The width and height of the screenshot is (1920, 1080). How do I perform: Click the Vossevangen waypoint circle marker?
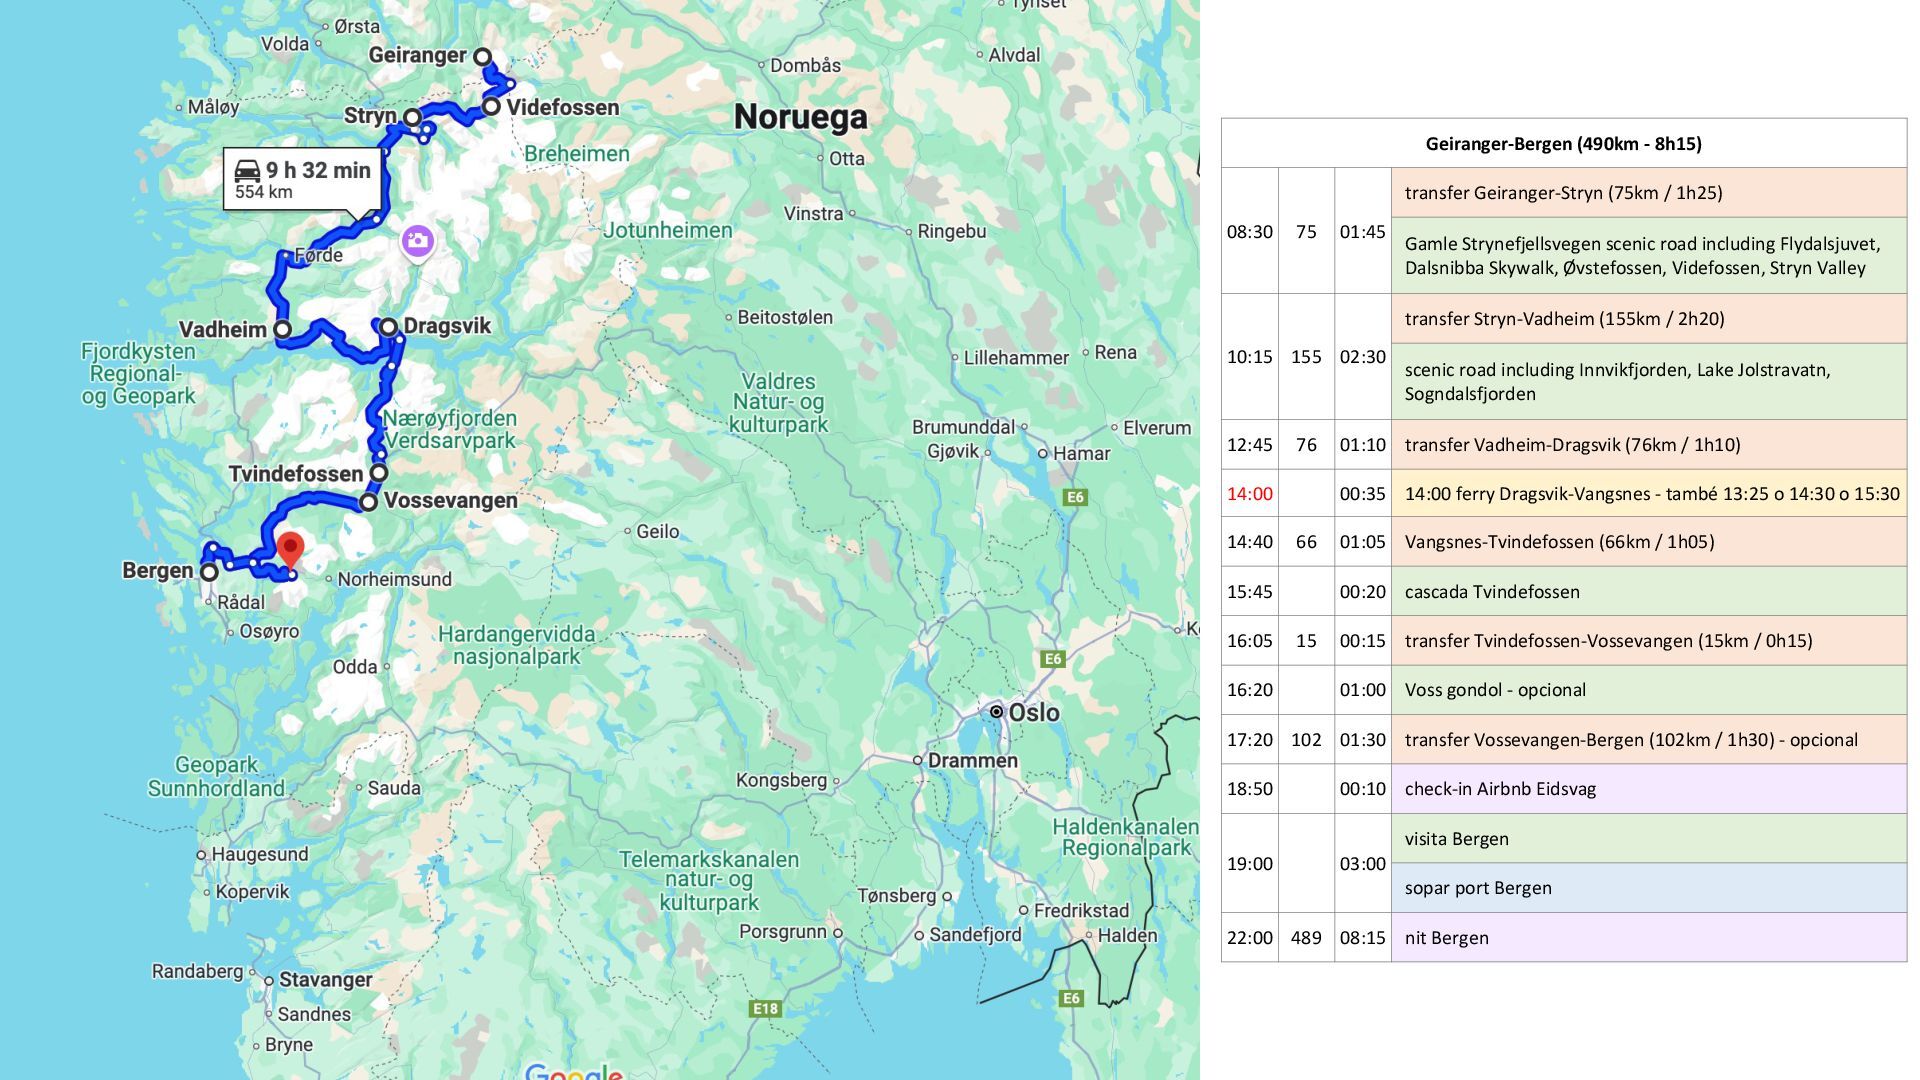(369, 502)
